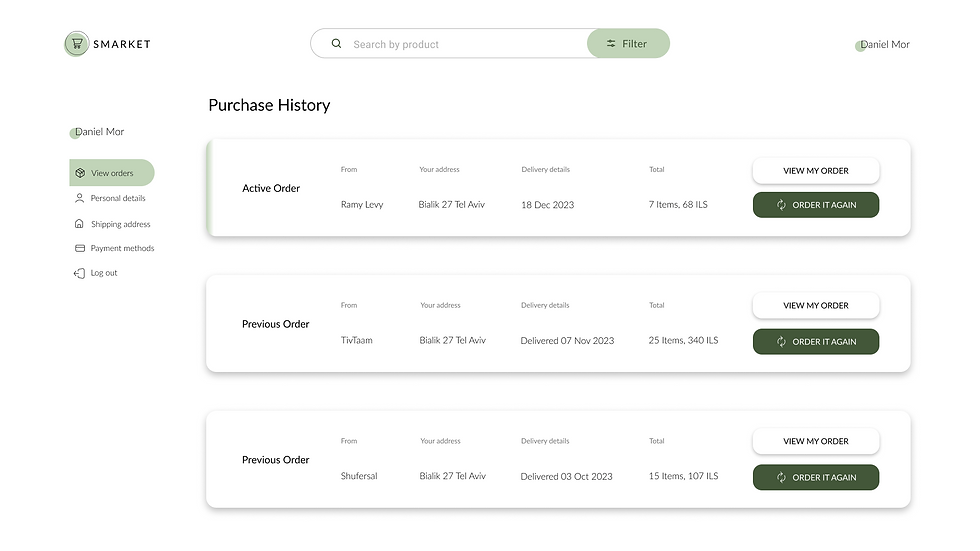The image size is (980, 551).
Task: Click Delivered 03 Oct 2023 text
Action: click(x=566, y=477)
